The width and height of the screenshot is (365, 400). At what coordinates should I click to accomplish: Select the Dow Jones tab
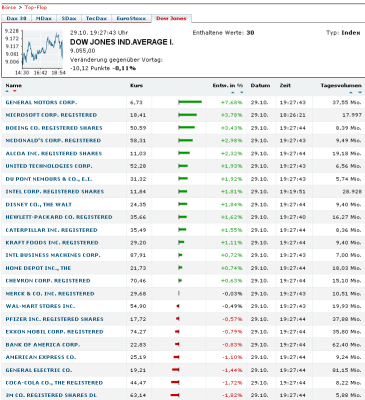click(171, 18)
